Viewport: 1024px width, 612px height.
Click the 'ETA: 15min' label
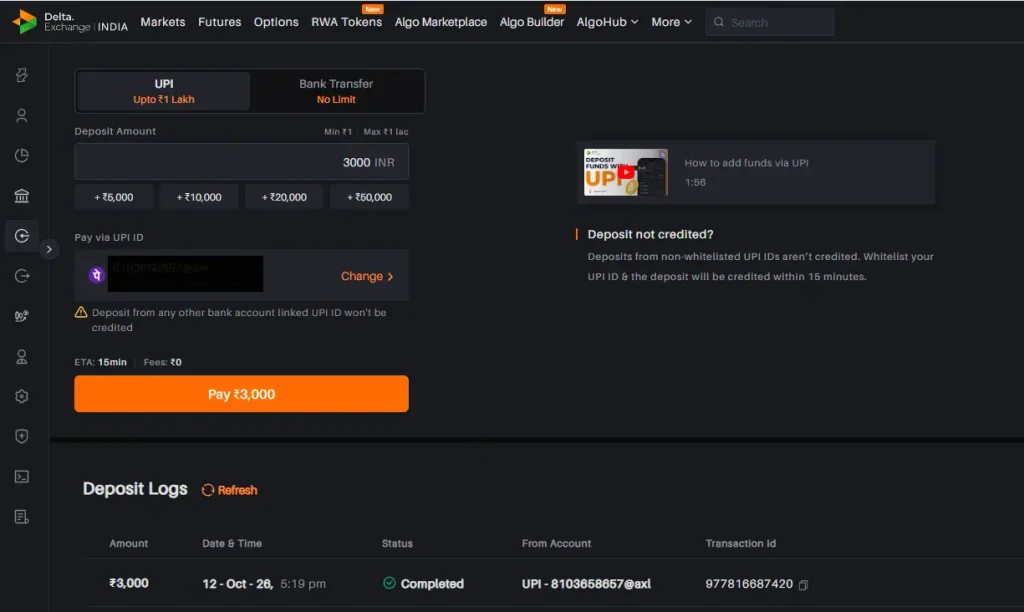coord(101,362)
